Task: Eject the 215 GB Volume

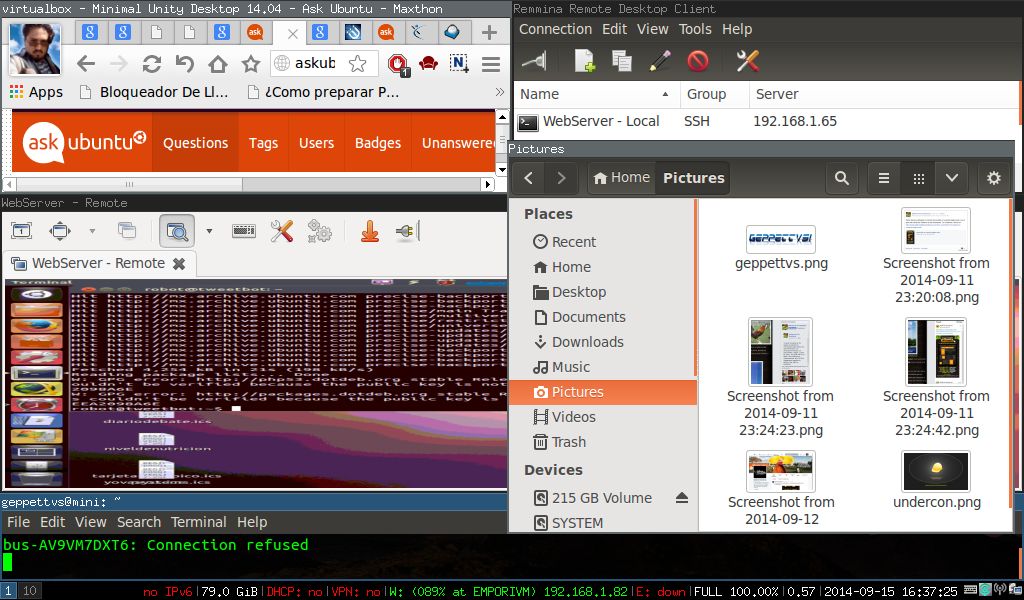Action: [682, 497]
